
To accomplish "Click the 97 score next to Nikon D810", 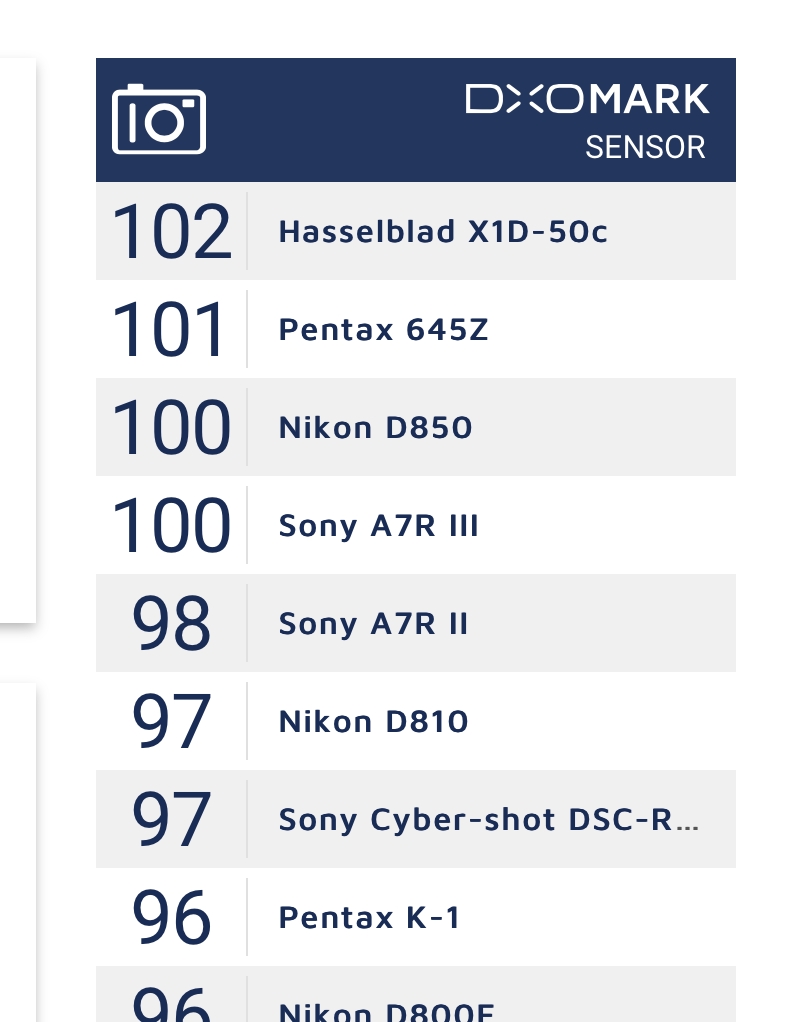I will [x=171, y=722].
